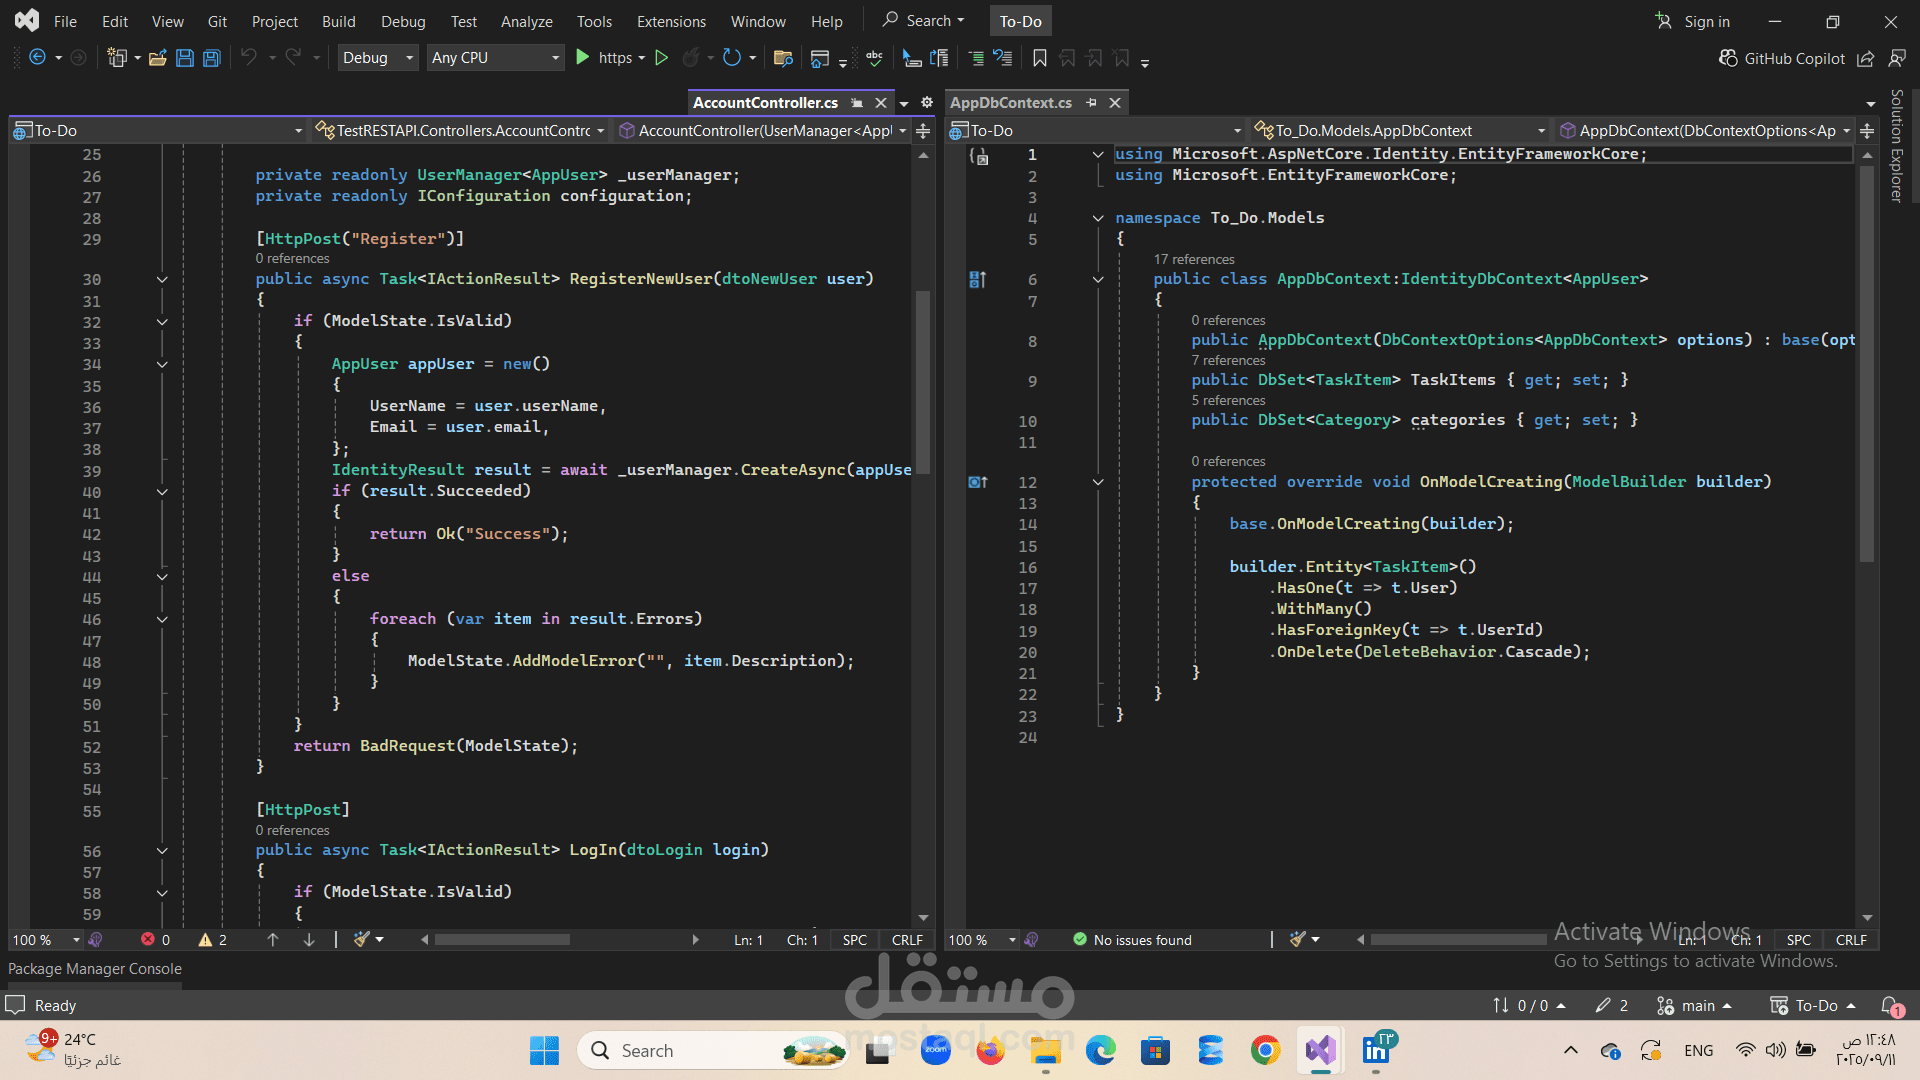The width and height of the screenshot is (1920, 1080).
Task: Collapse the RegisterNewUser method outline at line 30
Action: pos(162,280)
